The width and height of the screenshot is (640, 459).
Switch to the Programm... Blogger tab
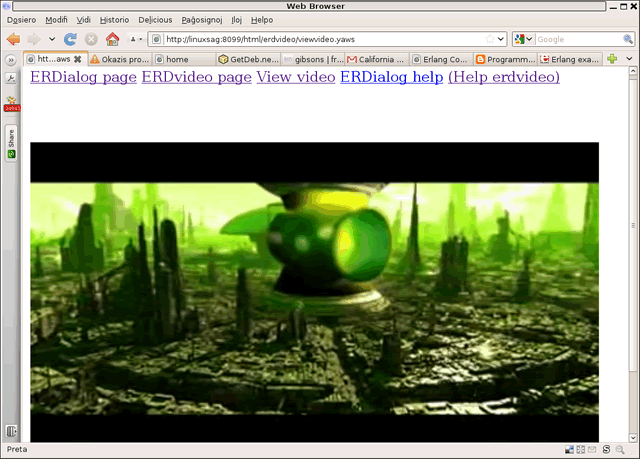click(505, 60)
